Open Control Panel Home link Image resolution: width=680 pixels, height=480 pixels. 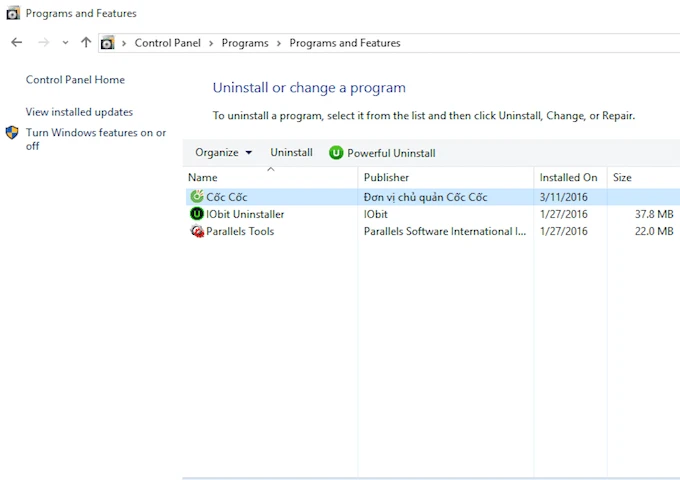tap(75, 80)
